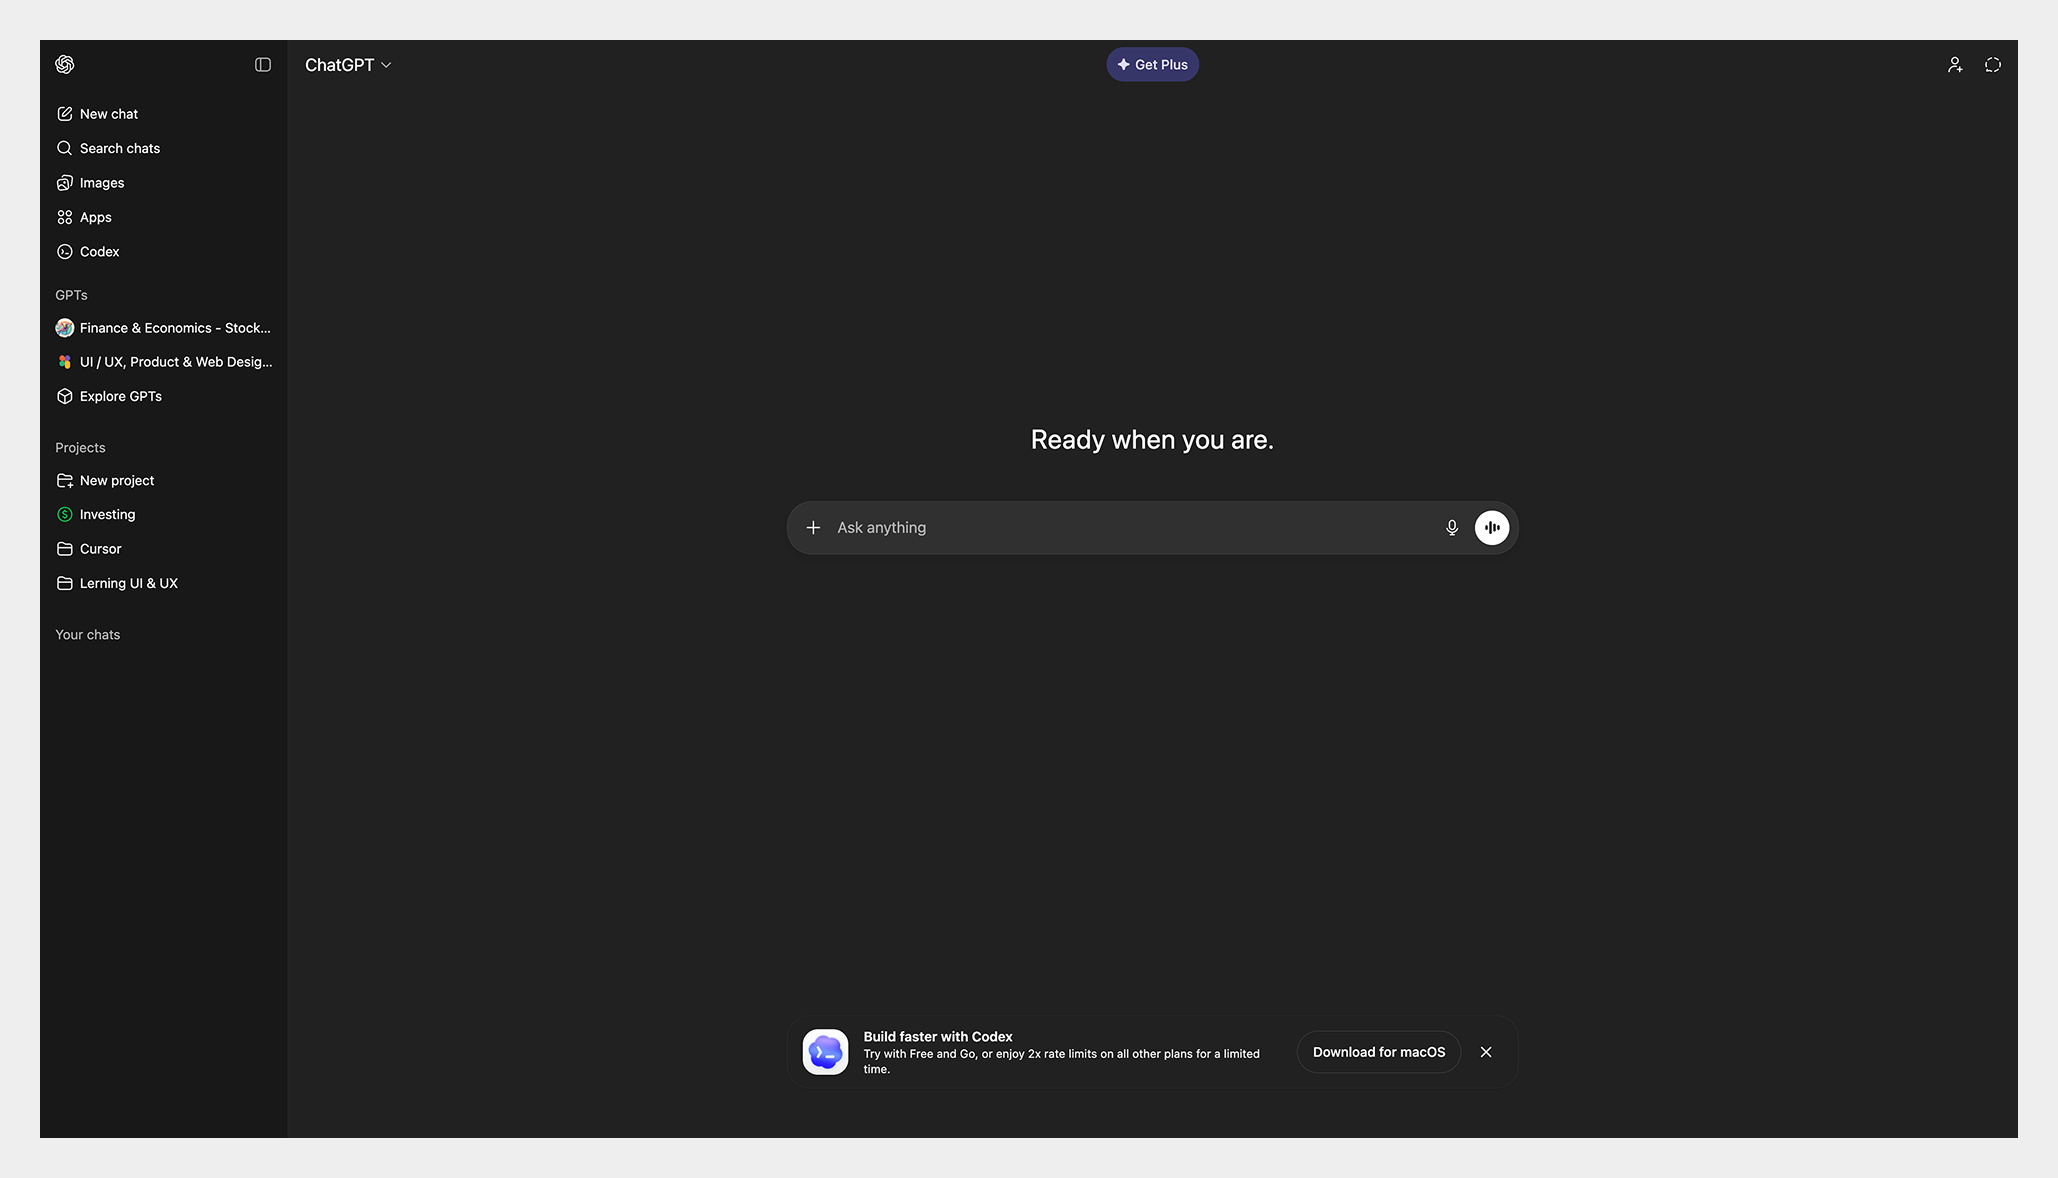
Task: Click the Codex app icon in the banner
Action: [826, 1052]
